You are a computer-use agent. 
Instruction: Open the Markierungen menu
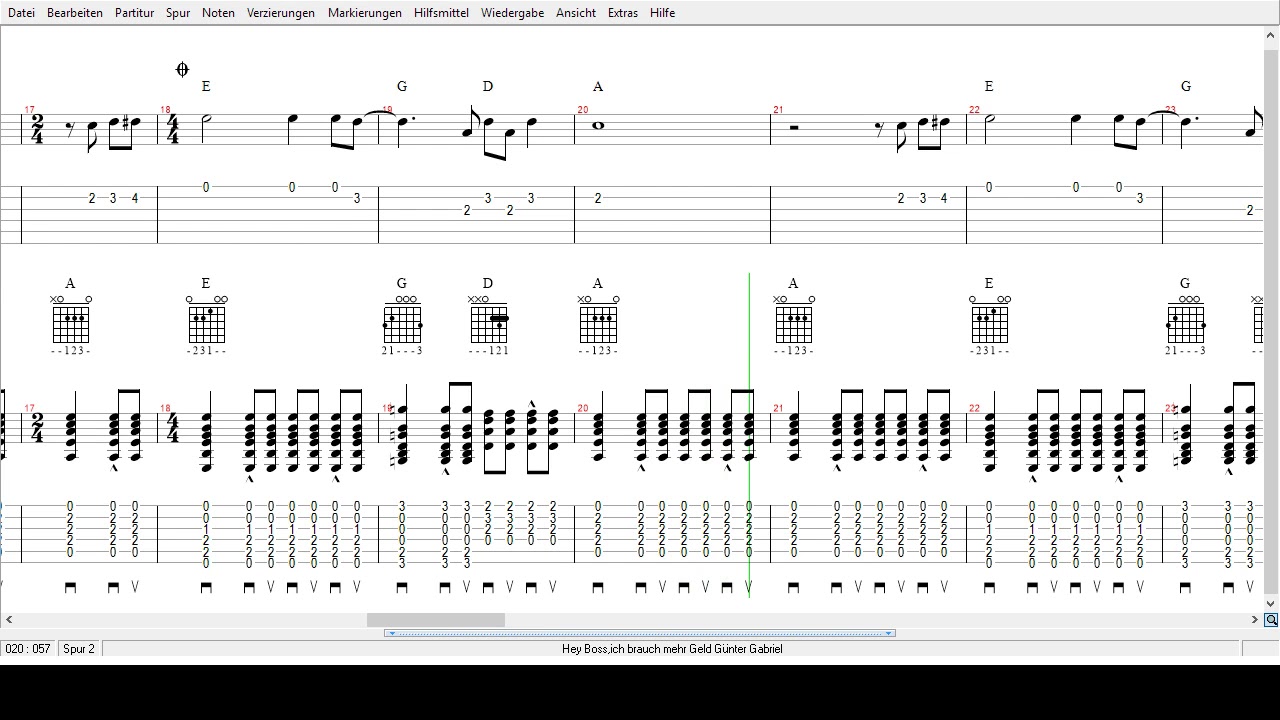coord(365,13)
